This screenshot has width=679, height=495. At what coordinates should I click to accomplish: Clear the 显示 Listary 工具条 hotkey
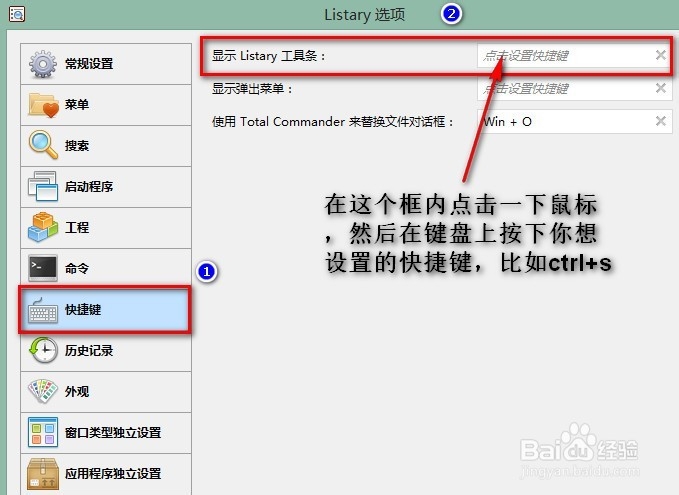click(x=661, y=55)
